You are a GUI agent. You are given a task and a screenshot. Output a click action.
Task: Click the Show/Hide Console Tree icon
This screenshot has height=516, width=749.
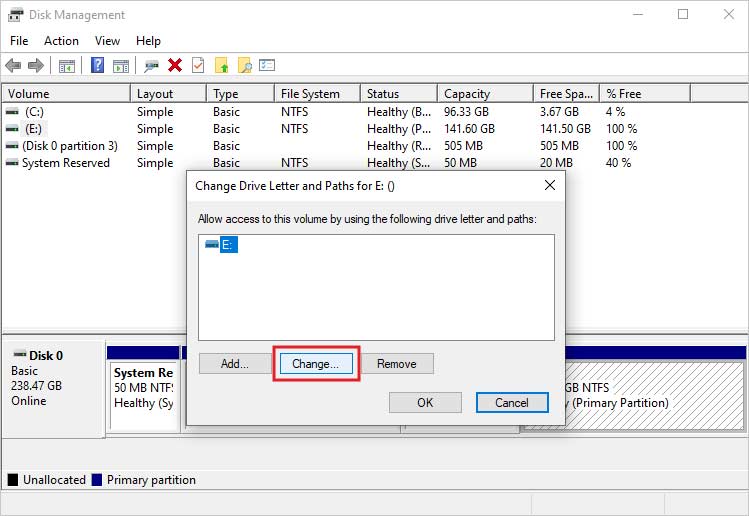67,65
